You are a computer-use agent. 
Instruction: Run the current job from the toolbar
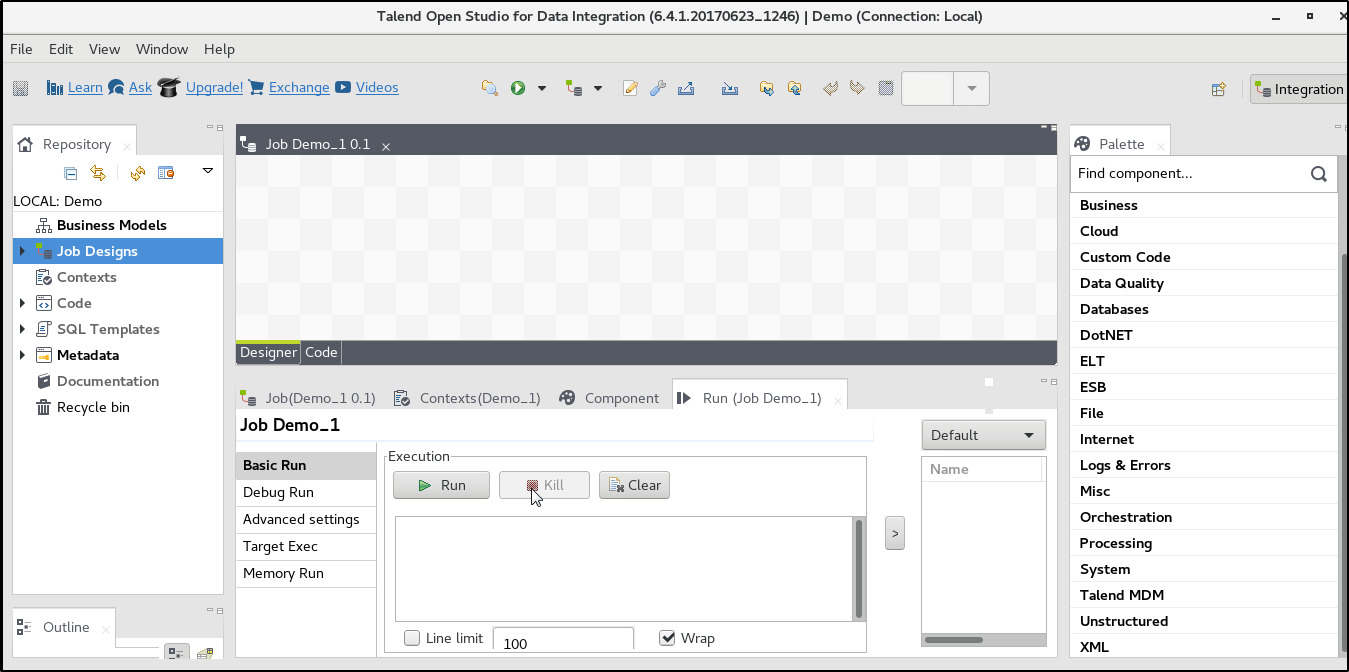[x=518, y=88]
